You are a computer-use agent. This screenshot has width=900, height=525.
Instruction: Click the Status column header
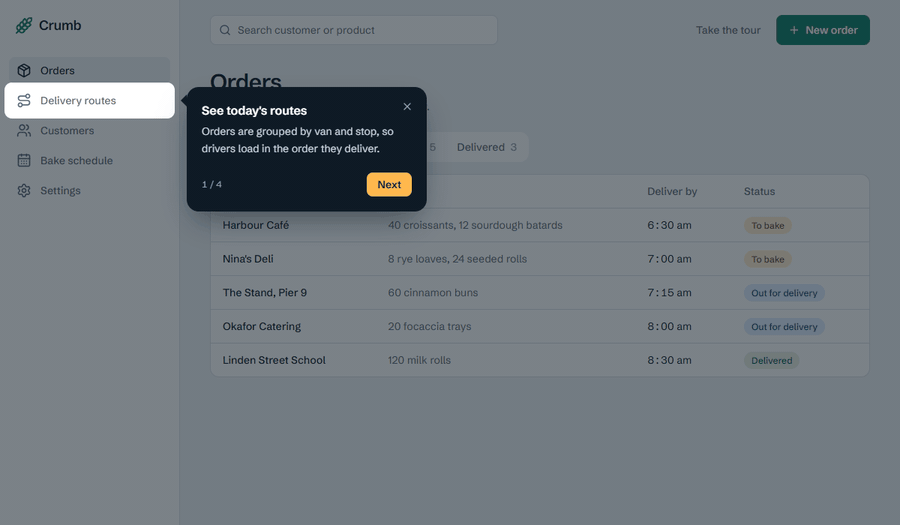pyautogui.click(x=759, y=192)
